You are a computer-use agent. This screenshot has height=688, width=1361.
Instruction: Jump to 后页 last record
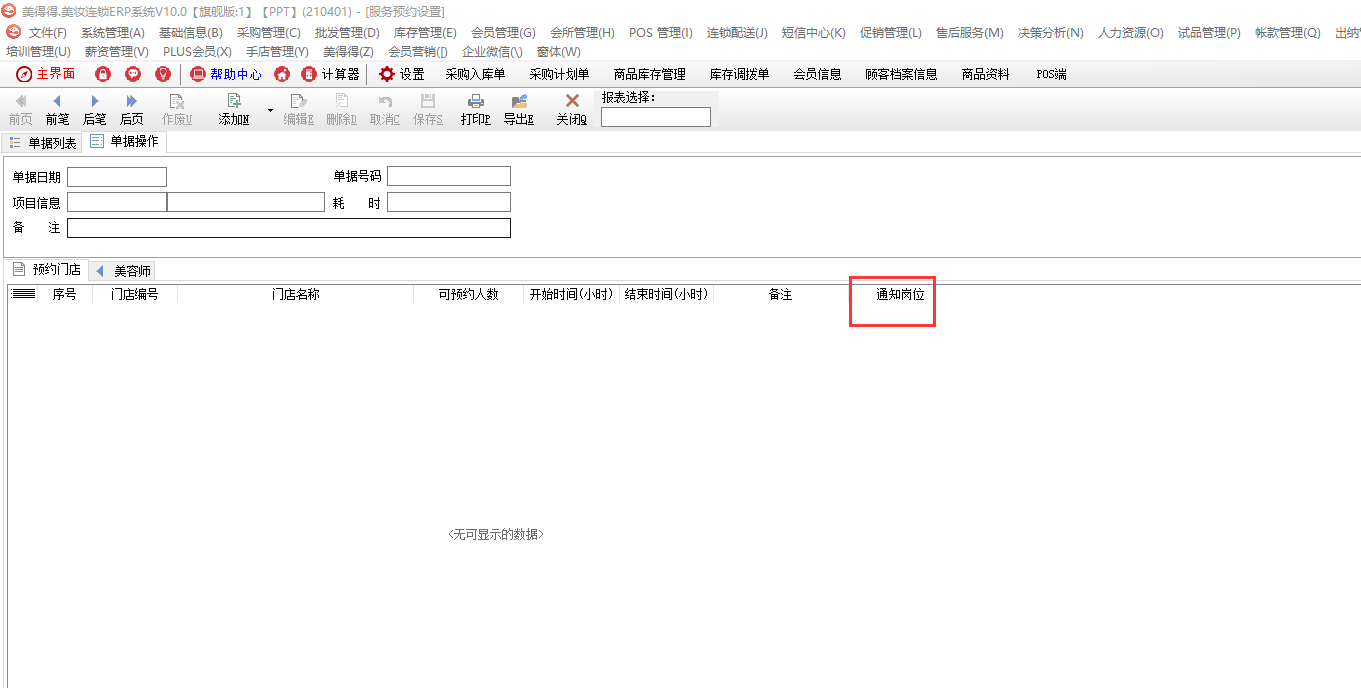(131, 110)
